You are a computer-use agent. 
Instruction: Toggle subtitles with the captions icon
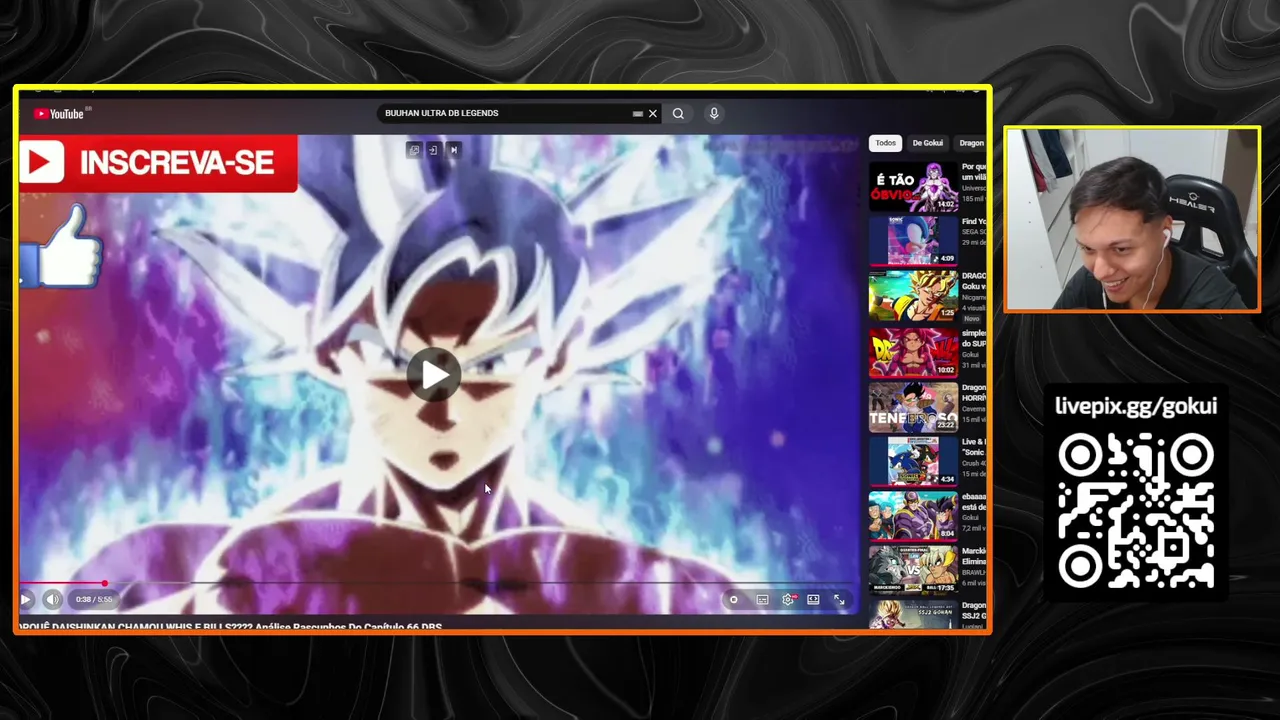[x=762, y=600]
